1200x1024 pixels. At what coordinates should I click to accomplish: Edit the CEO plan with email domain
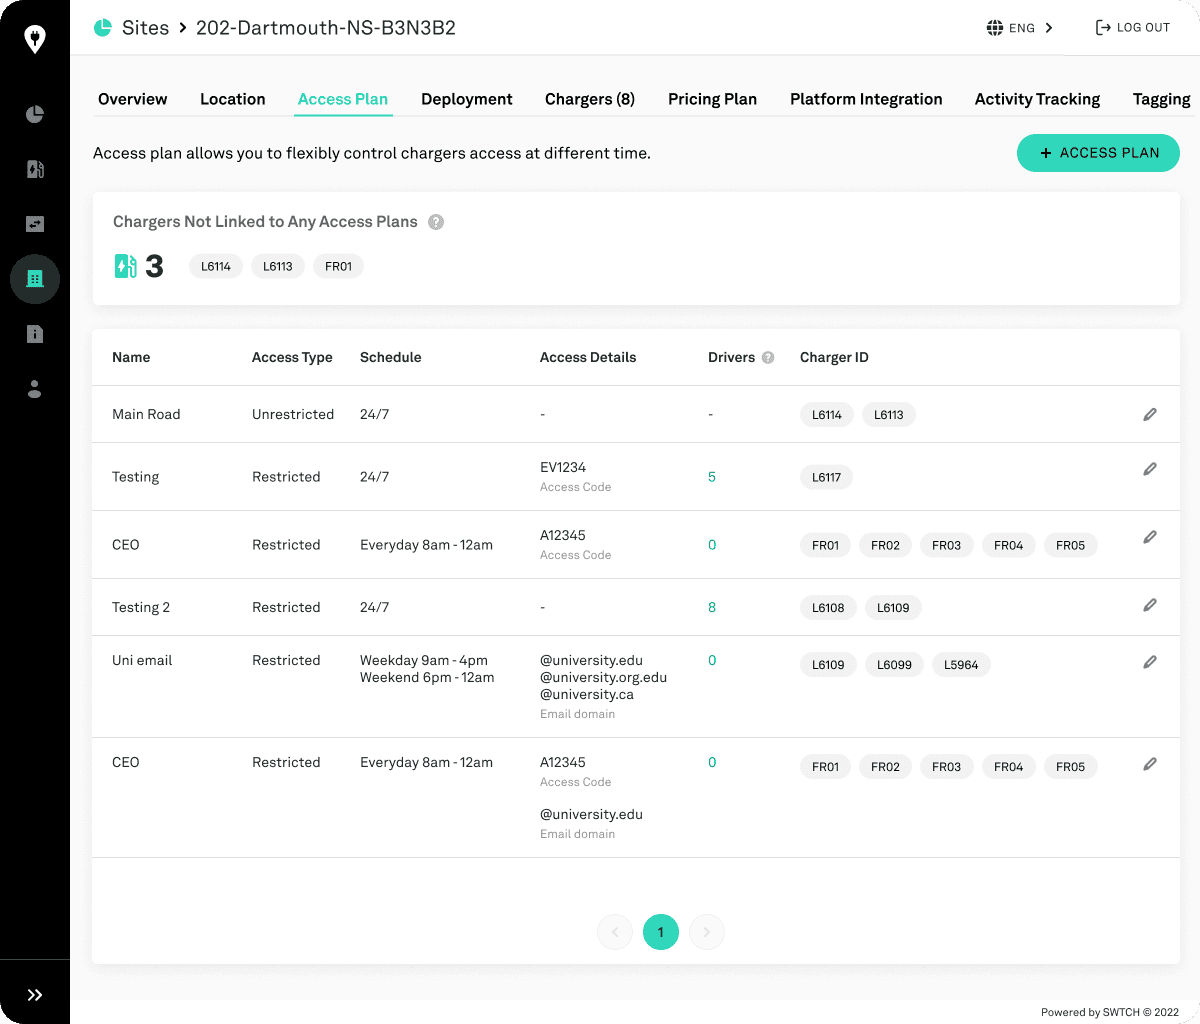[1150, 764]
